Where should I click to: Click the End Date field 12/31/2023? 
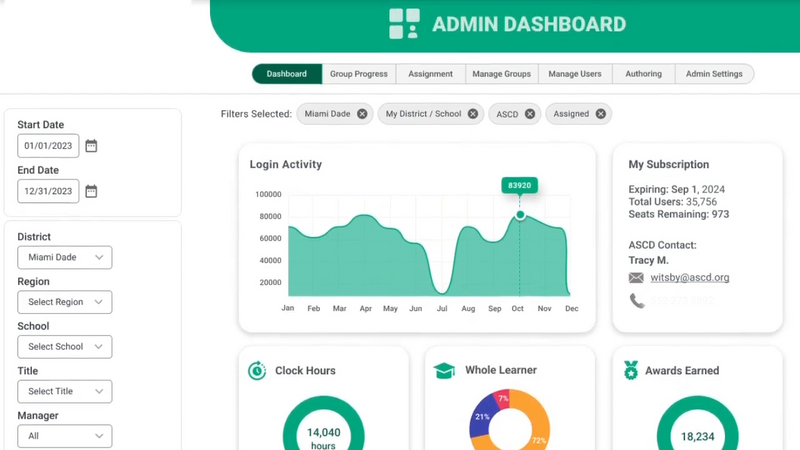48,191
